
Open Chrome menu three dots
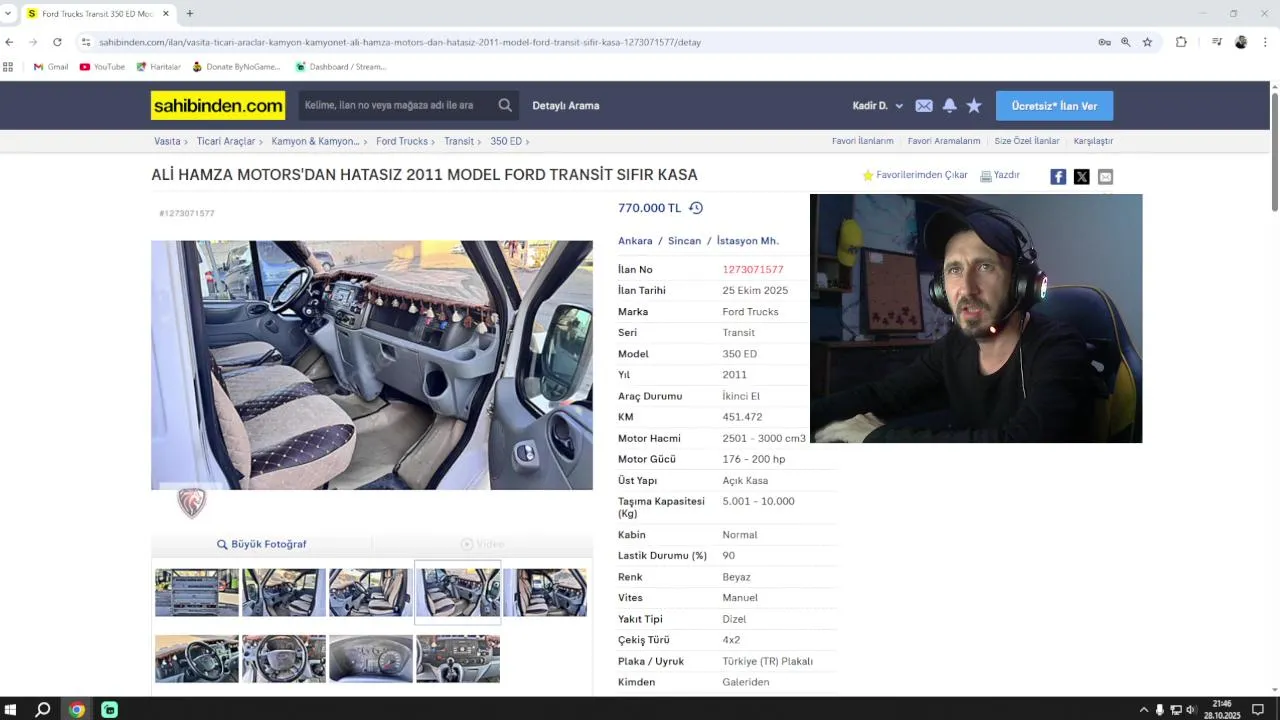pyautogui.click(x=1265, y=42)
